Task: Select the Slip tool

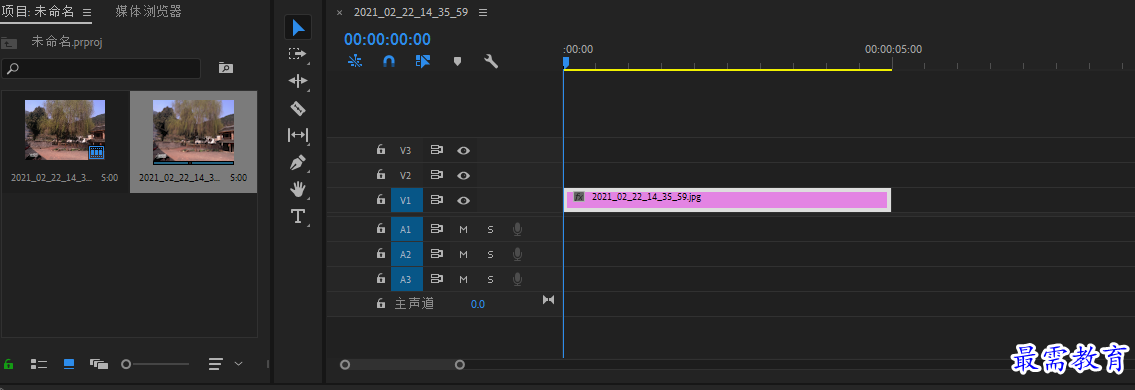Action: point(298,135)
